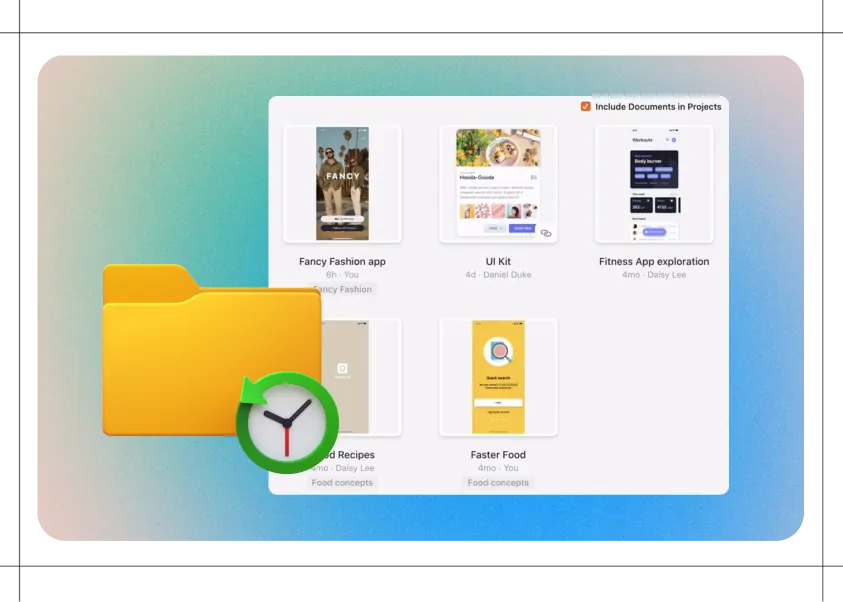
Task: Select Food concepts tag under Food Recipes
Action: [x=343, y=483]
